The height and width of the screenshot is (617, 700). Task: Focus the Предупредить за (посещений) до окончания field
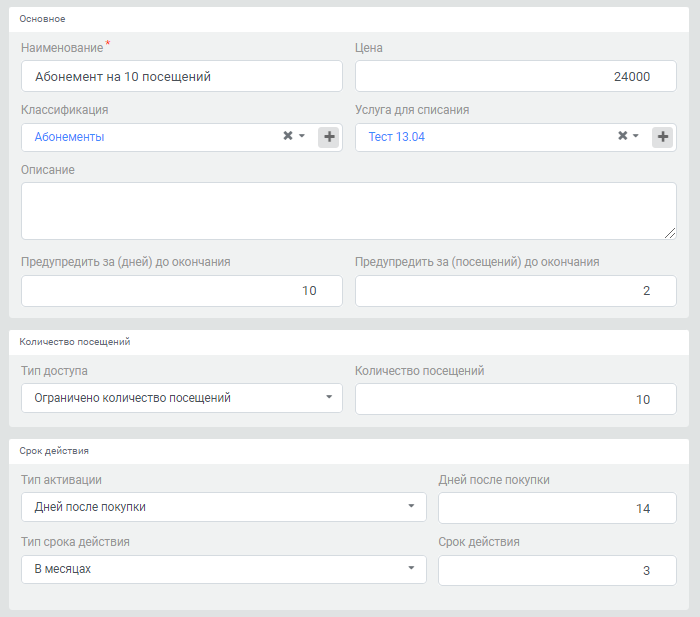click(516, 291)
